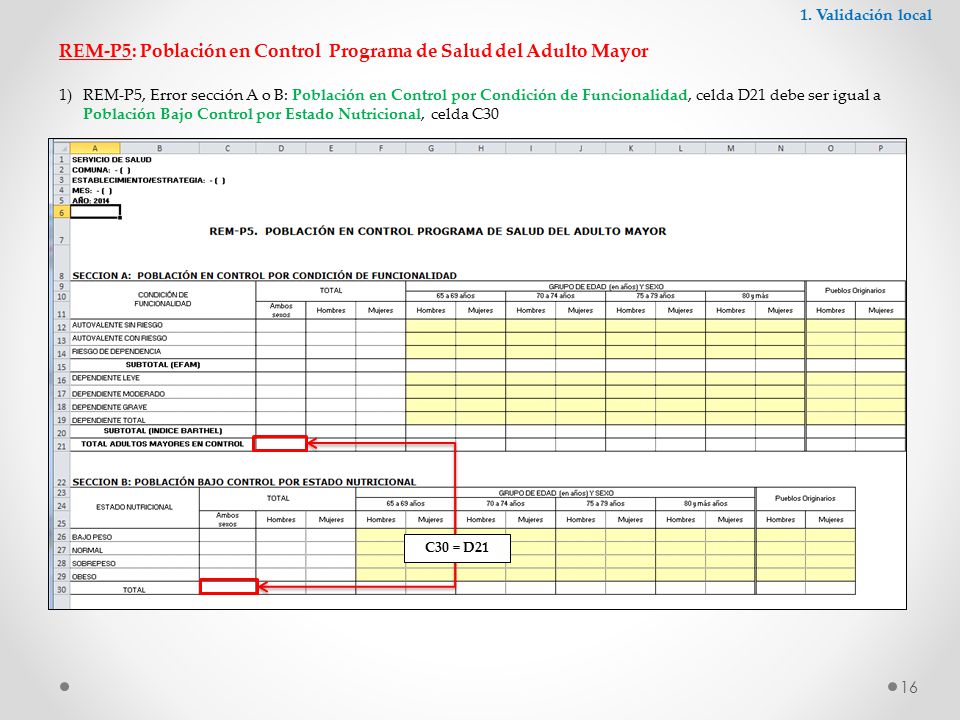960x720 pixels.
Task: Click the 'NORMAL' row label
Action: click(88, 550)
